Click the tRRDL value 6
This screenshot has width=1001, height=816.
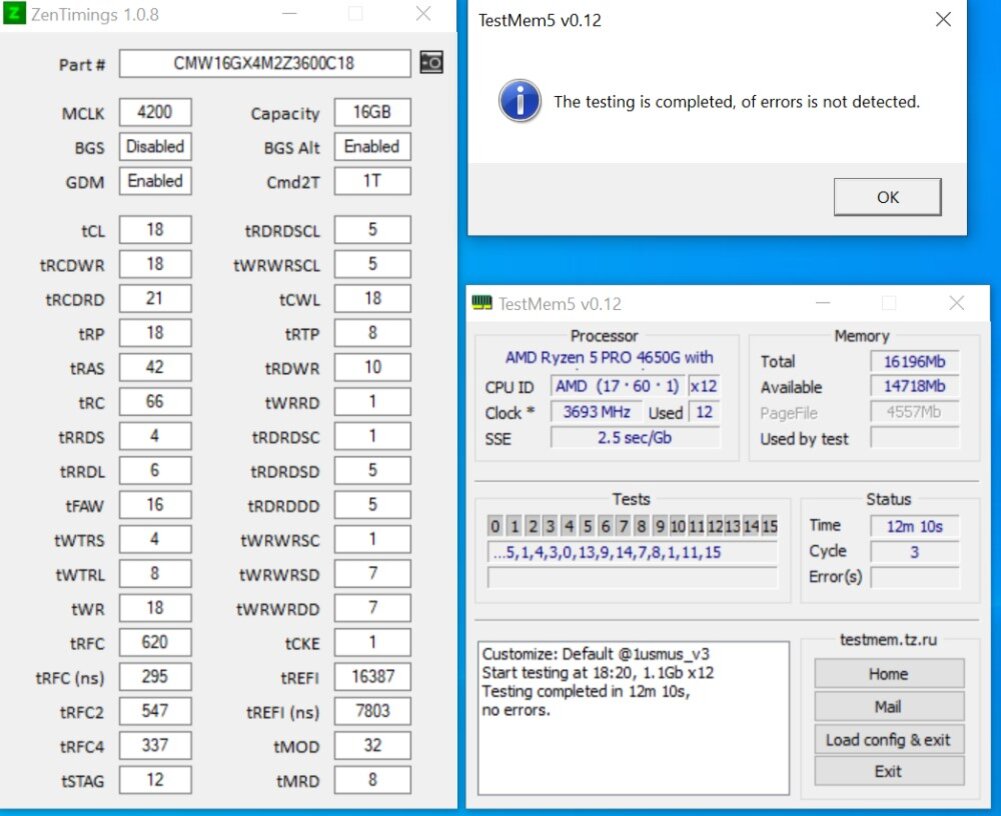[x=155, y=471]
